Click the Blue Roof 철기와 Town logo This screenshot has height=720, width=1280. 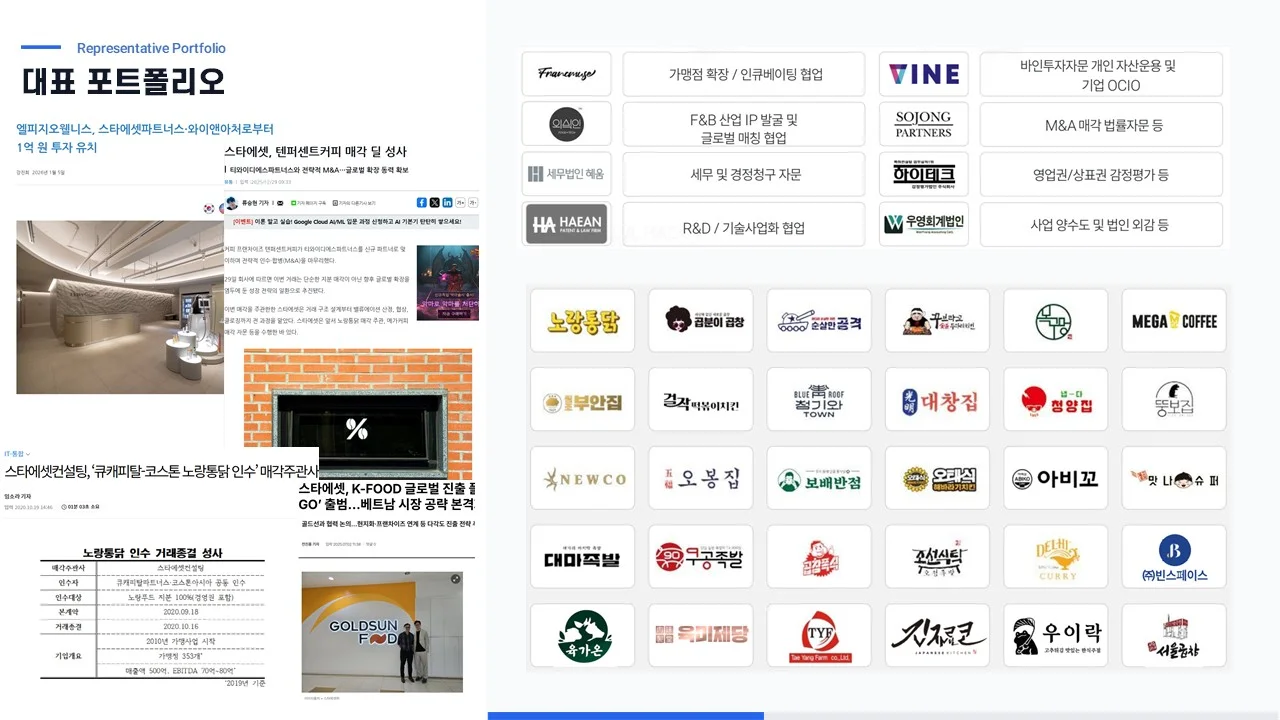pyautogui.click(x=819, y=399)
